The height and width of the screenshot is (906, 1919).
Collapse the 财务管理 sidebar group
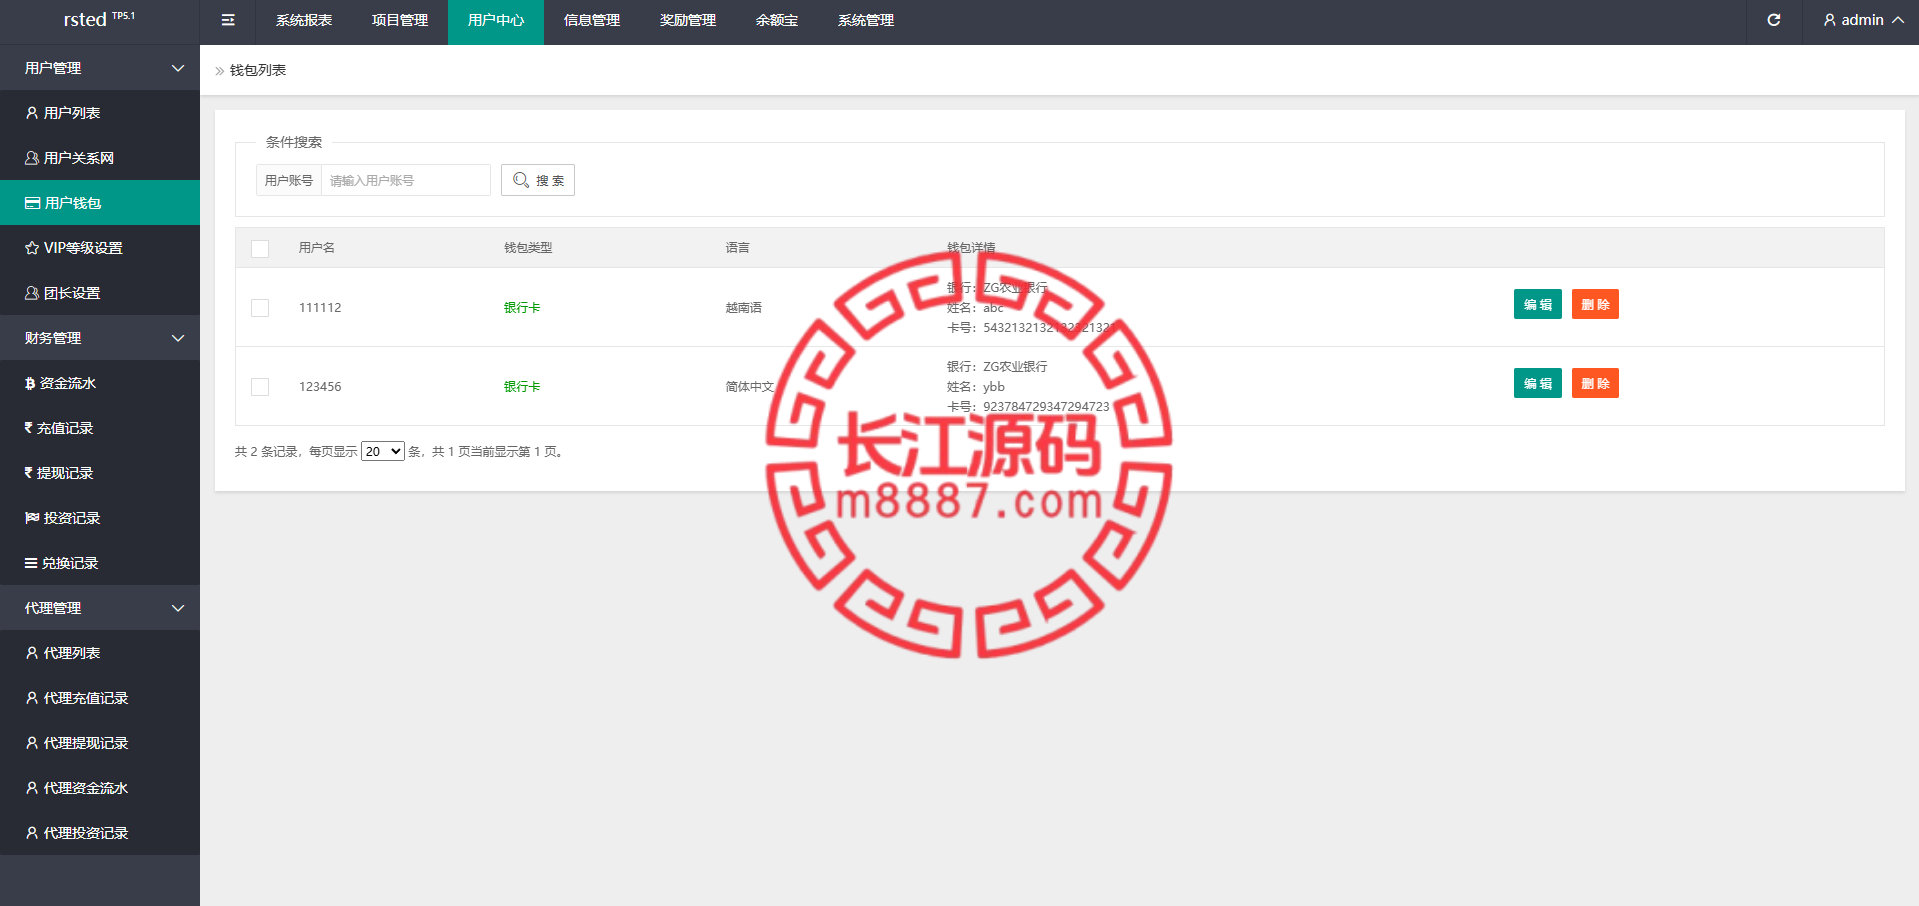[100, 338]
